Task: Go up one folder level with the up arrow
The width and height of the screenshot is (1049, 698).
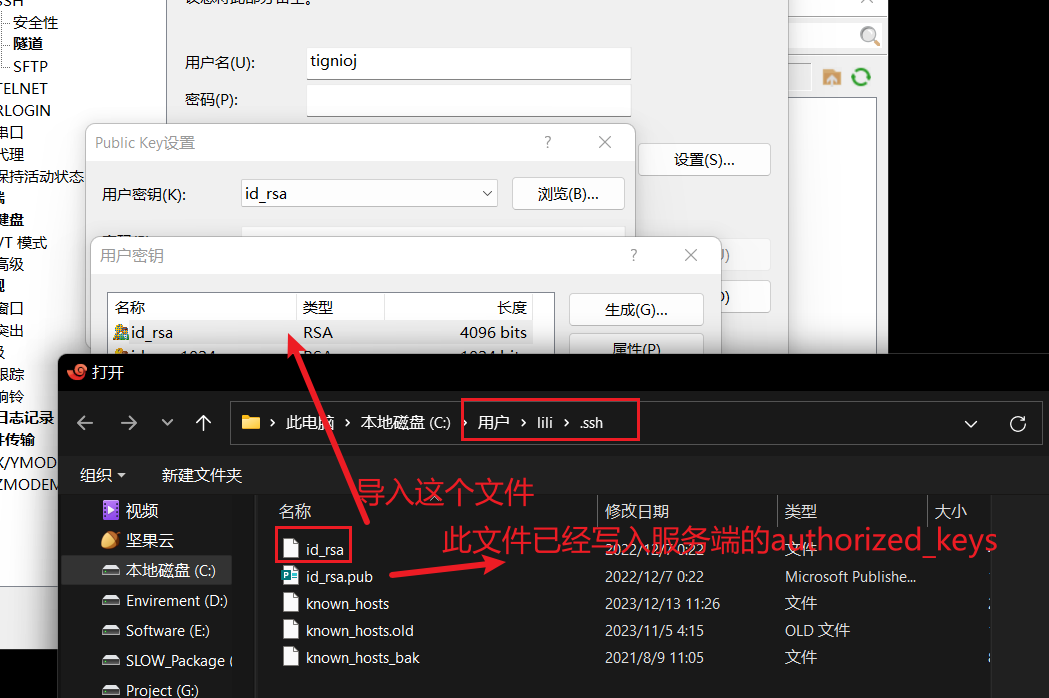Action: (x=204, y=423)
